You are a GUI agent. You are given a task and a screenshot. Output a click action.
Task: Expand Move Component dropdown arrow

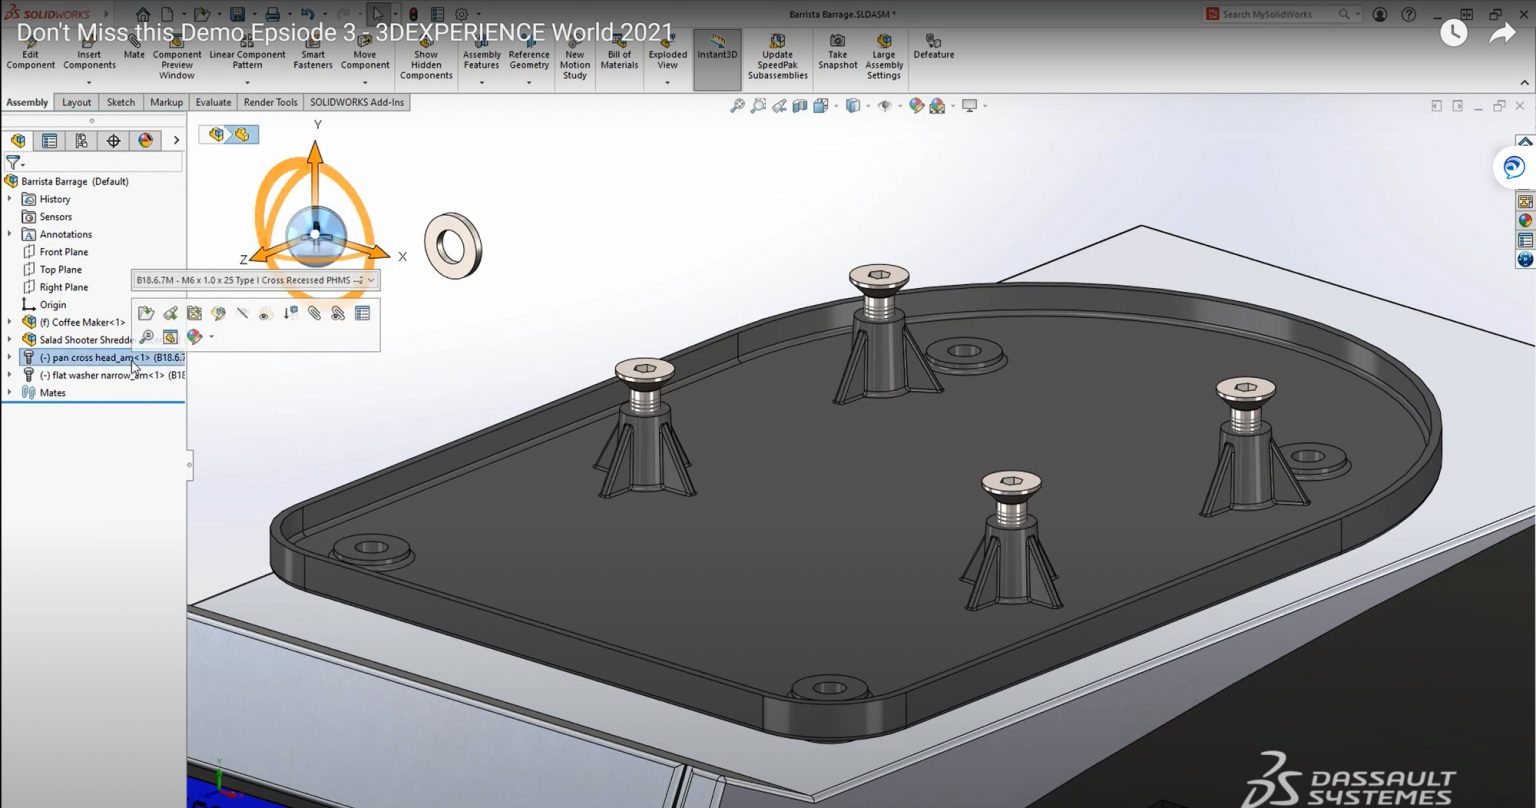[365, 83]
